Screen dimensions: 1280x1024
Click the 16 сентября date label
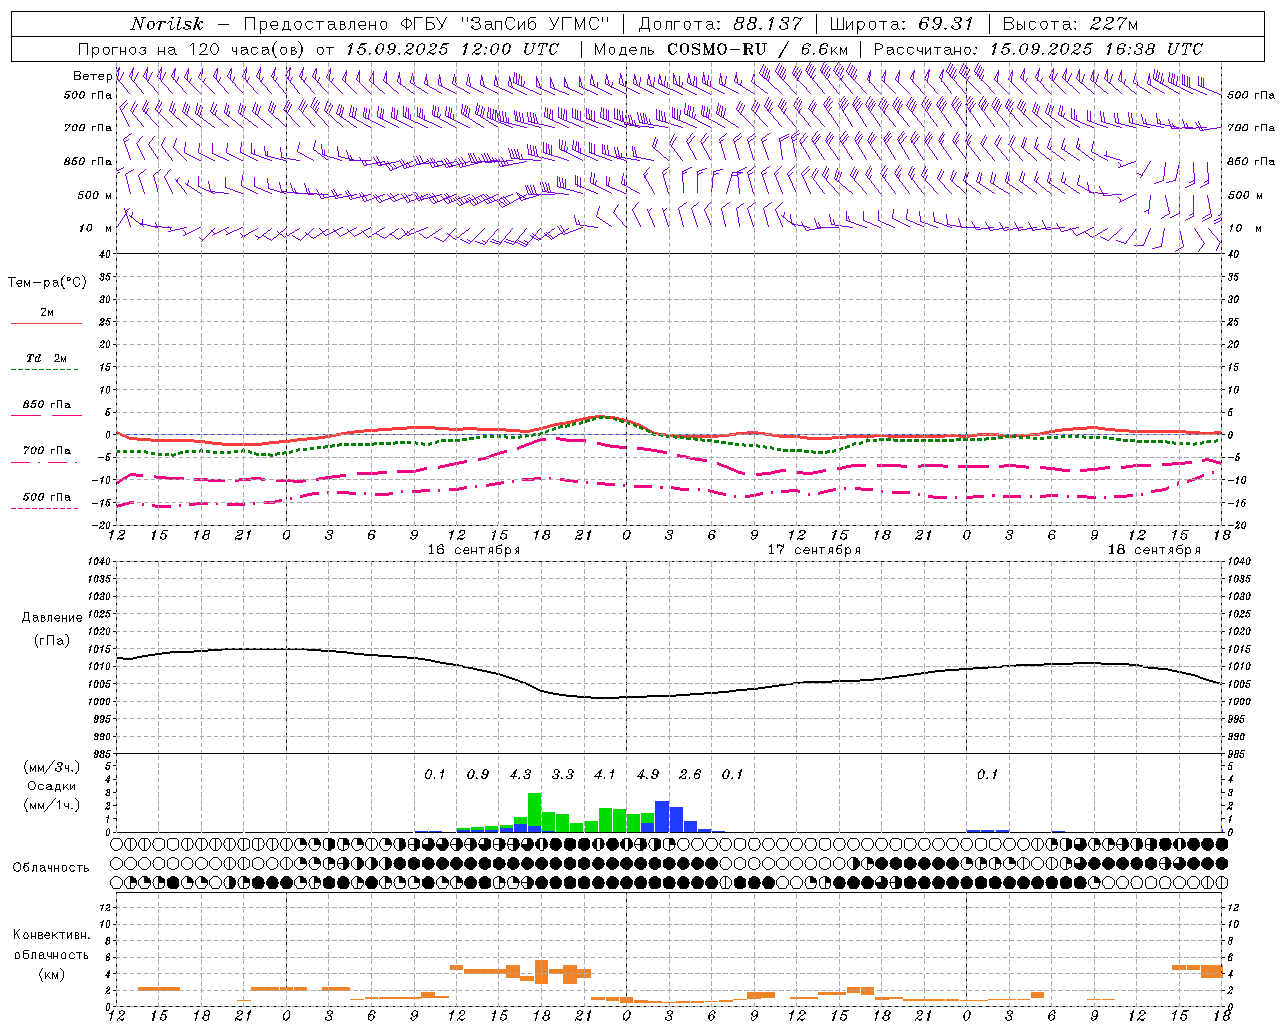[x=474, y=550]
